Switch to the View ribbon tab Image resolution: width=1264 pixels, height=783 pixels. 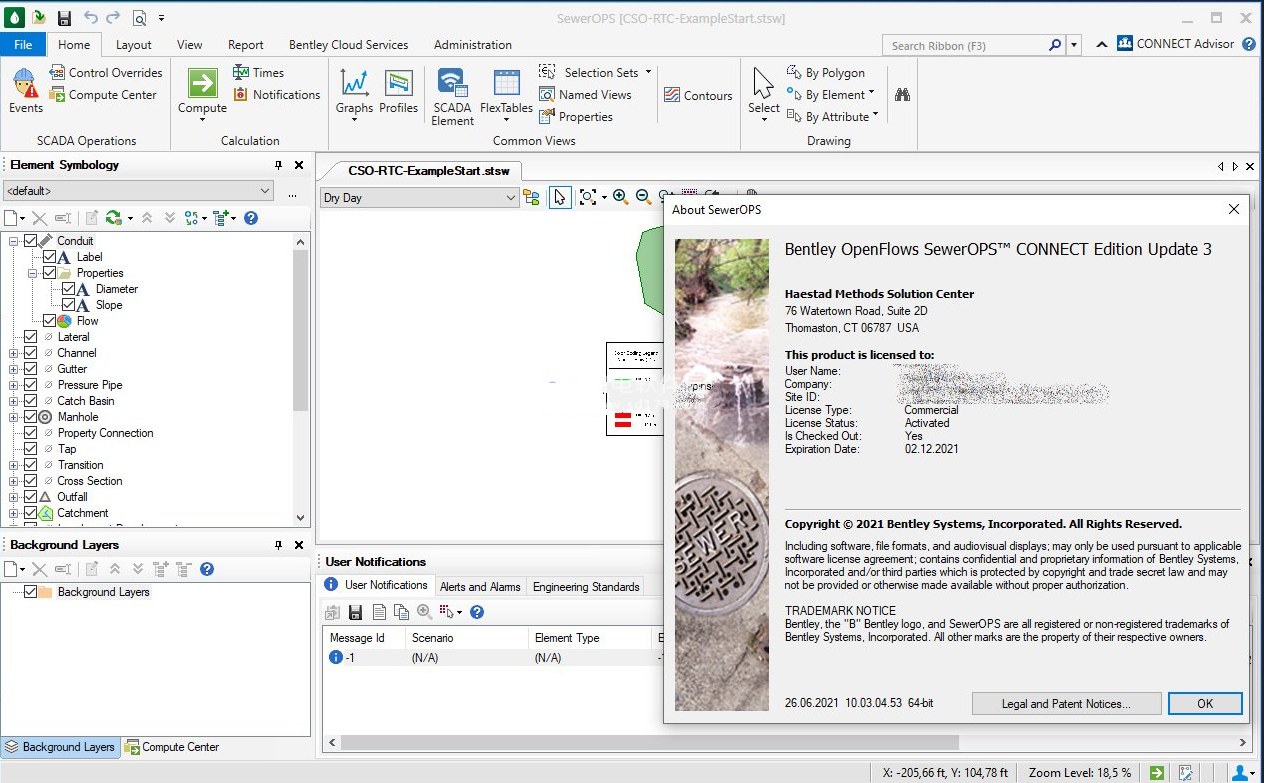coord(190,45)
